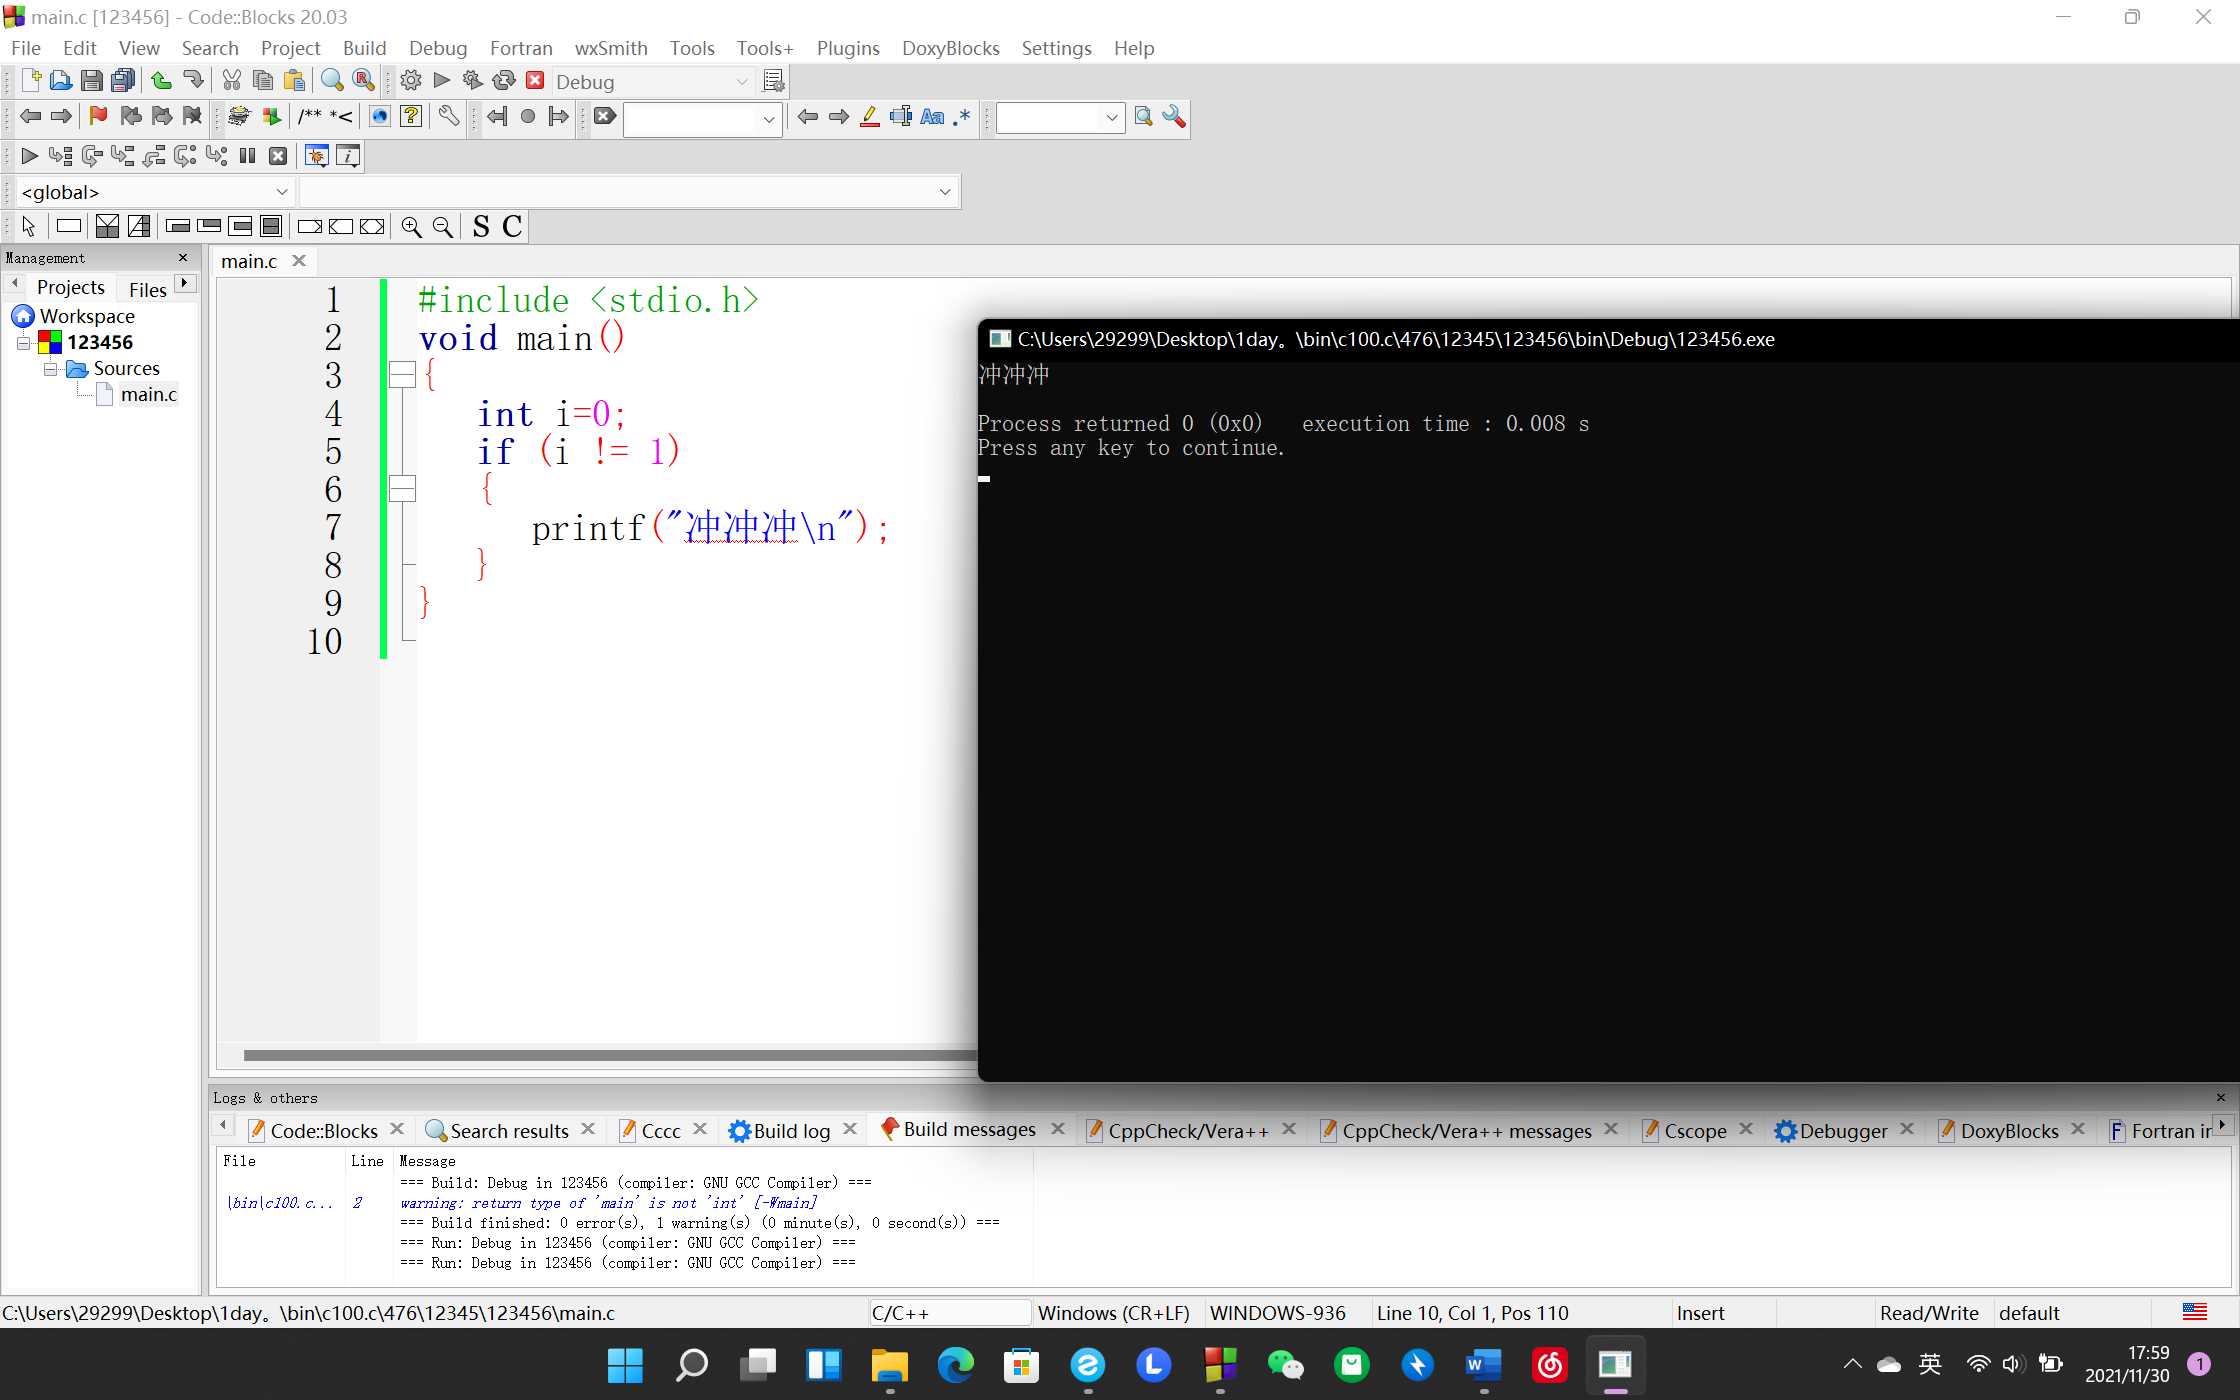Click the Replace magnifier icon

pyautogui.click(x=364, y=81)
